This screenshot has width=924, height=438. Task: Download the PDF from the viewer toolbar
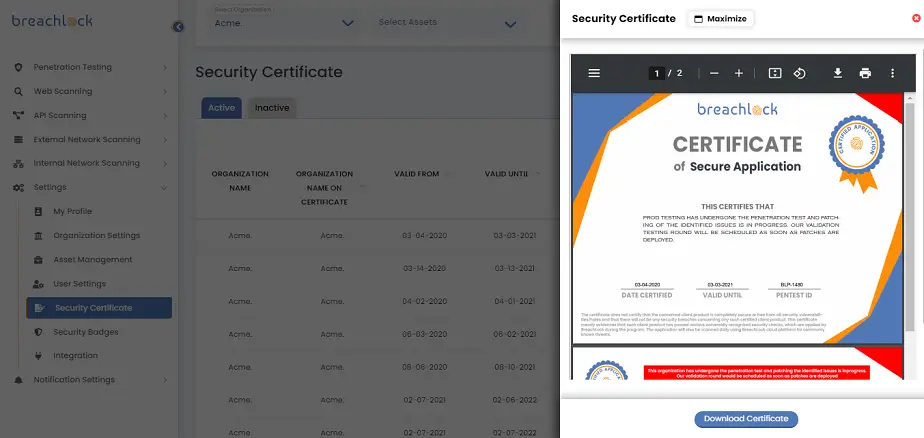coord(837,73)
